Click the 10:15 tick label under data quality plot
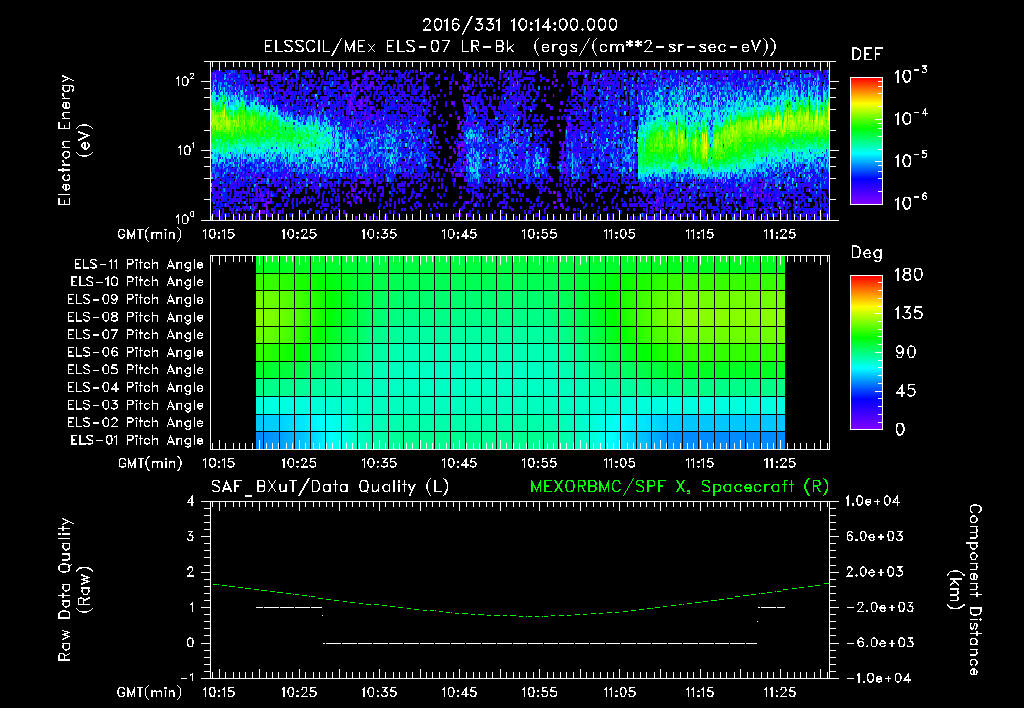The width and height of the screenshot is (1024, 708). (219, 692)
